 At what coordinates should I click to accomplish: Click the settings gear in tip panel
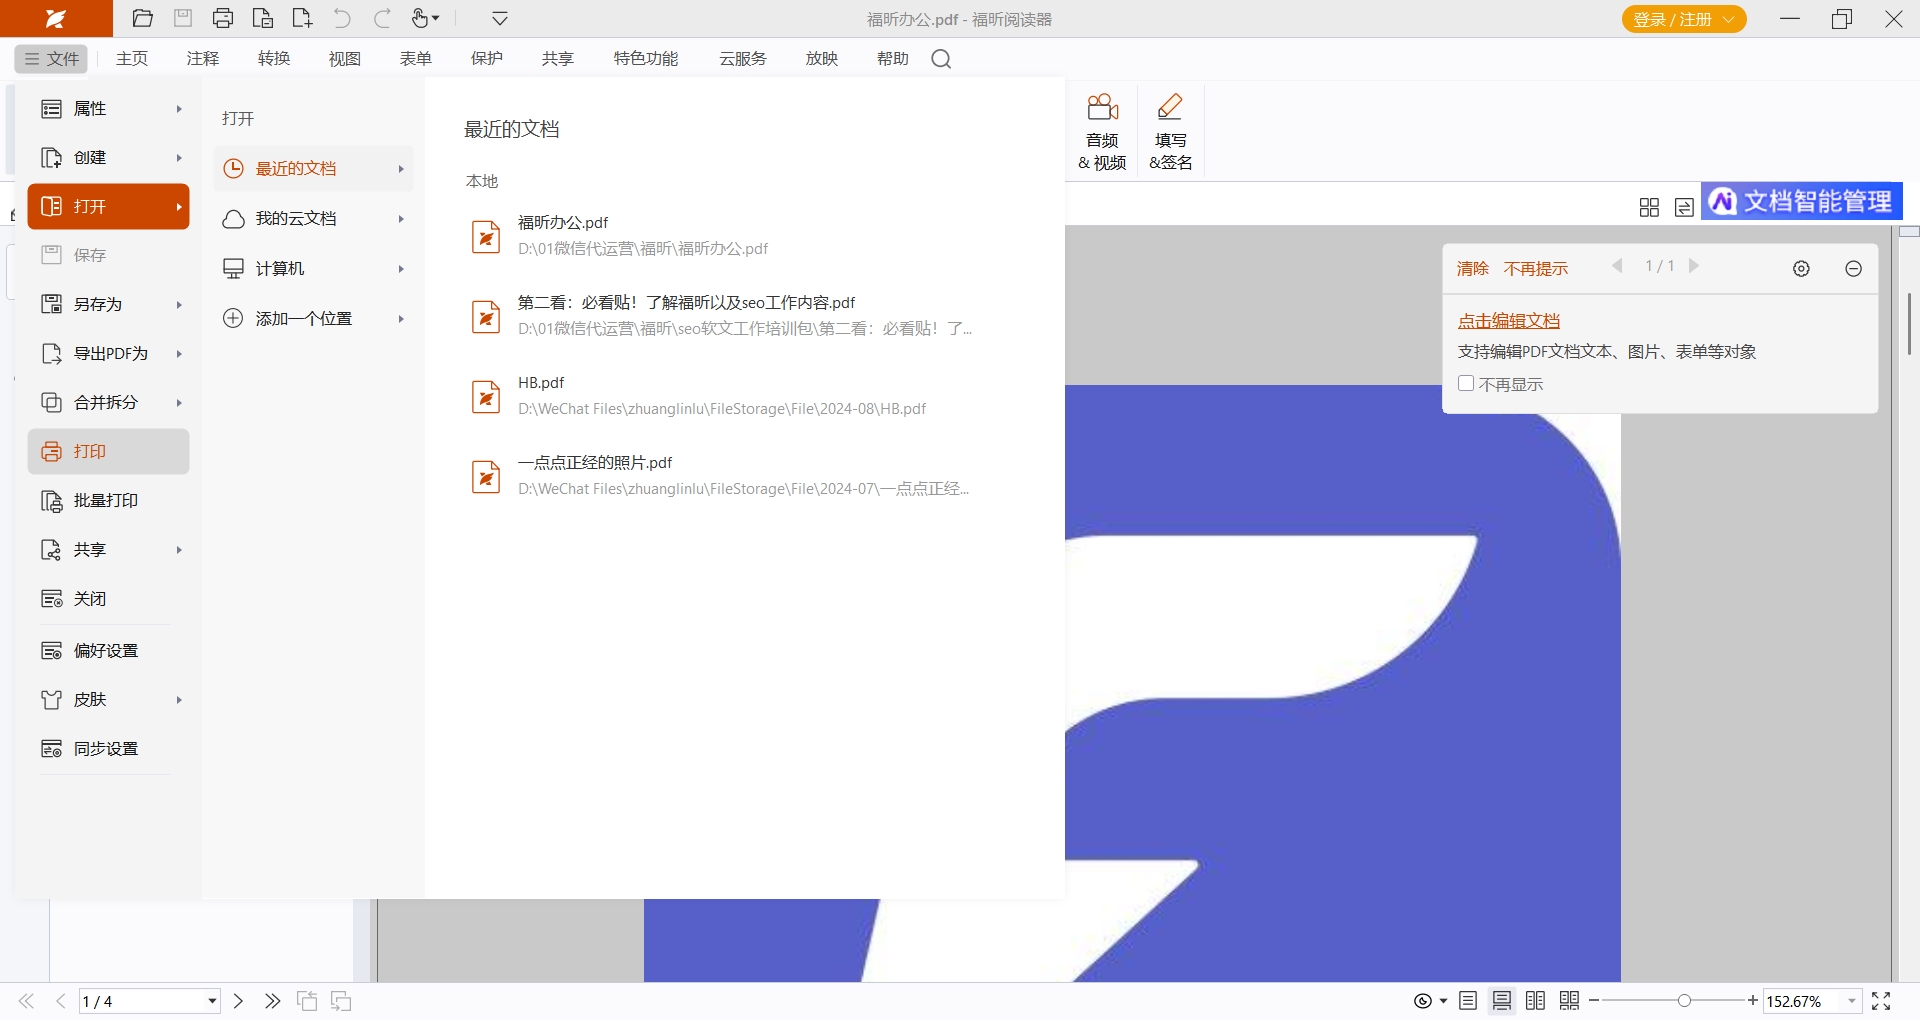click(1801, 268)
